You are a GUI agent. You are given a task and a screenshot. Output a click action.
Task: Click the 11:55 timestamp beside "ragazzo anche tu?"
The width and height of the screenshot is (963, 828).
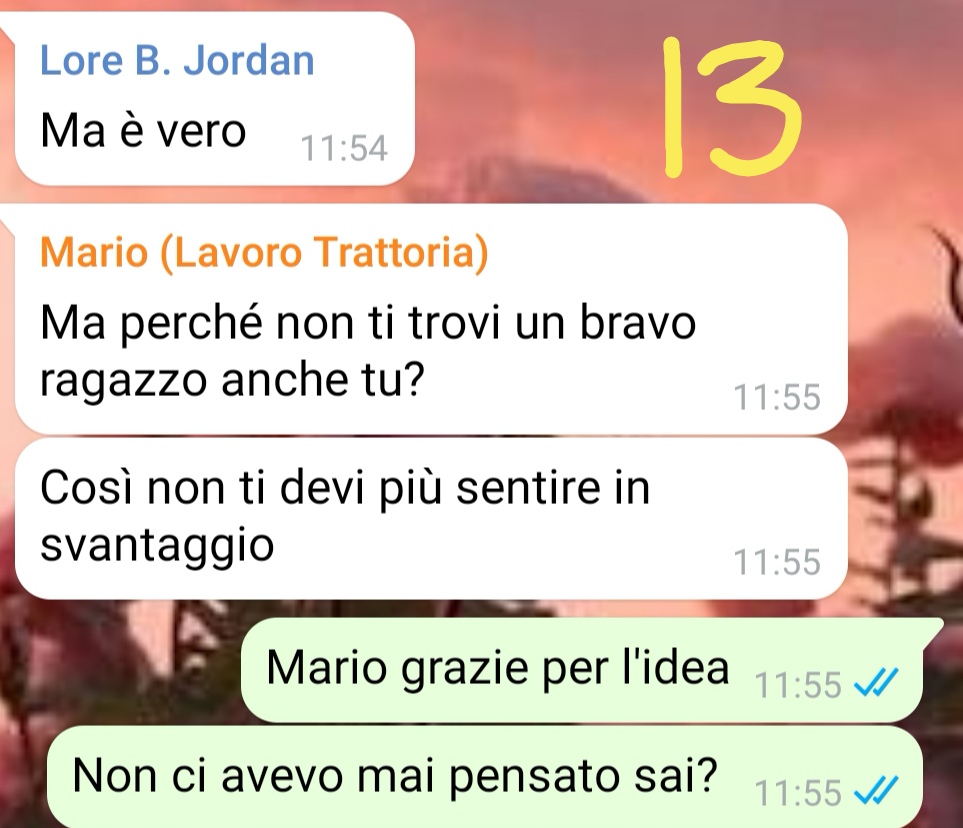pyautogui.click(x=777, y=397)
